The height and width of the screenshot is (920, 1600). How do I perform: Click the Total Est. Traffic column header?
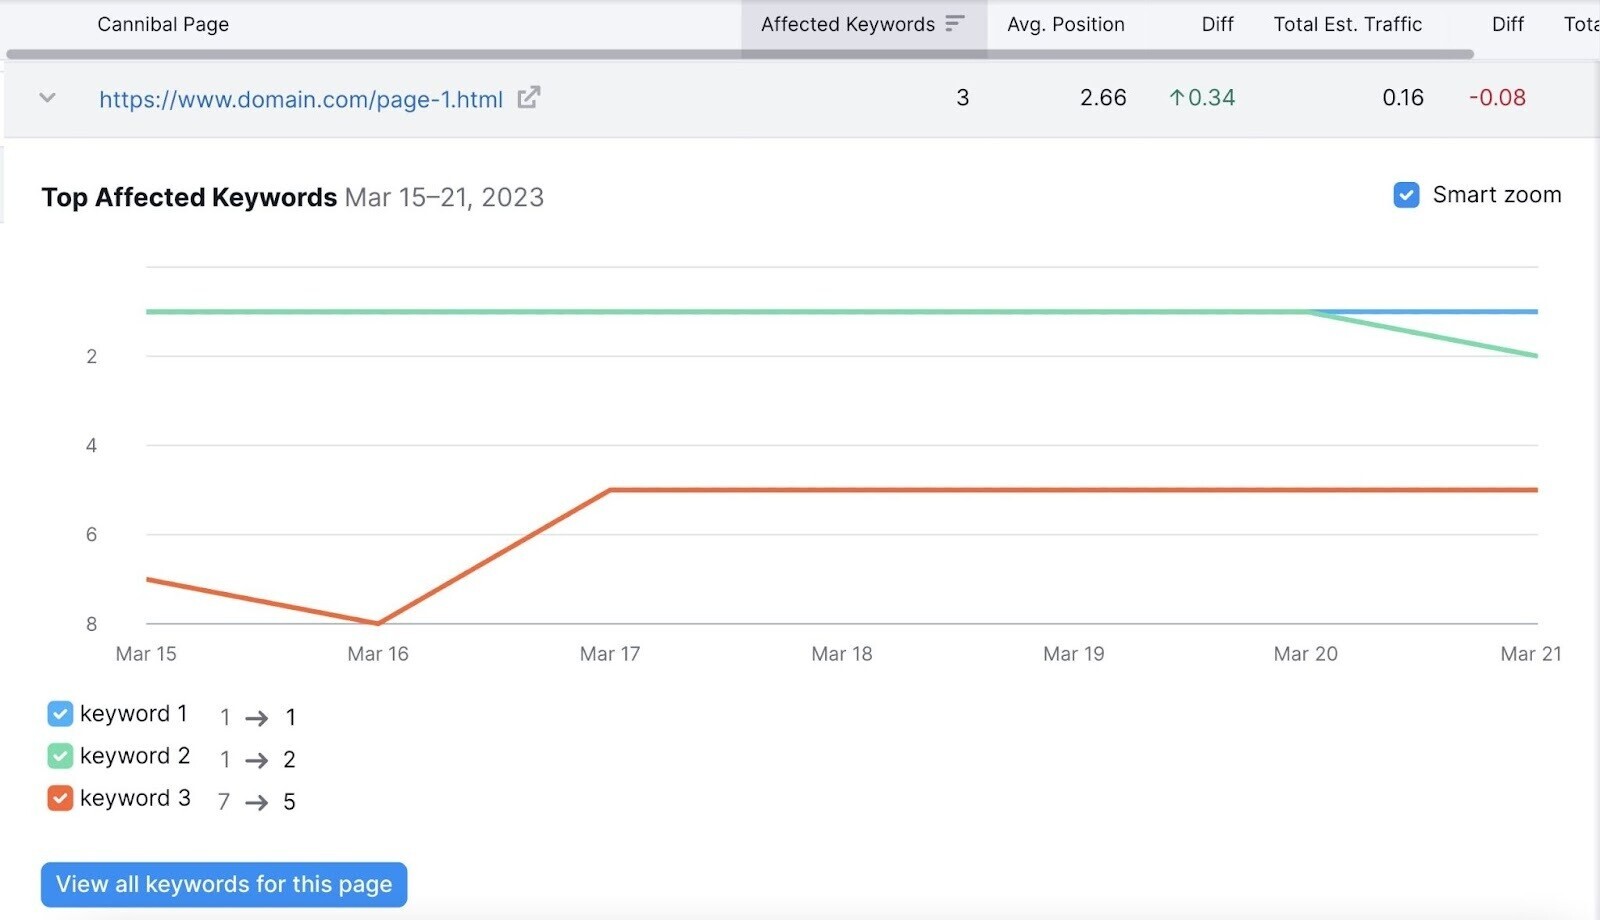click(x=1347, y=24)
